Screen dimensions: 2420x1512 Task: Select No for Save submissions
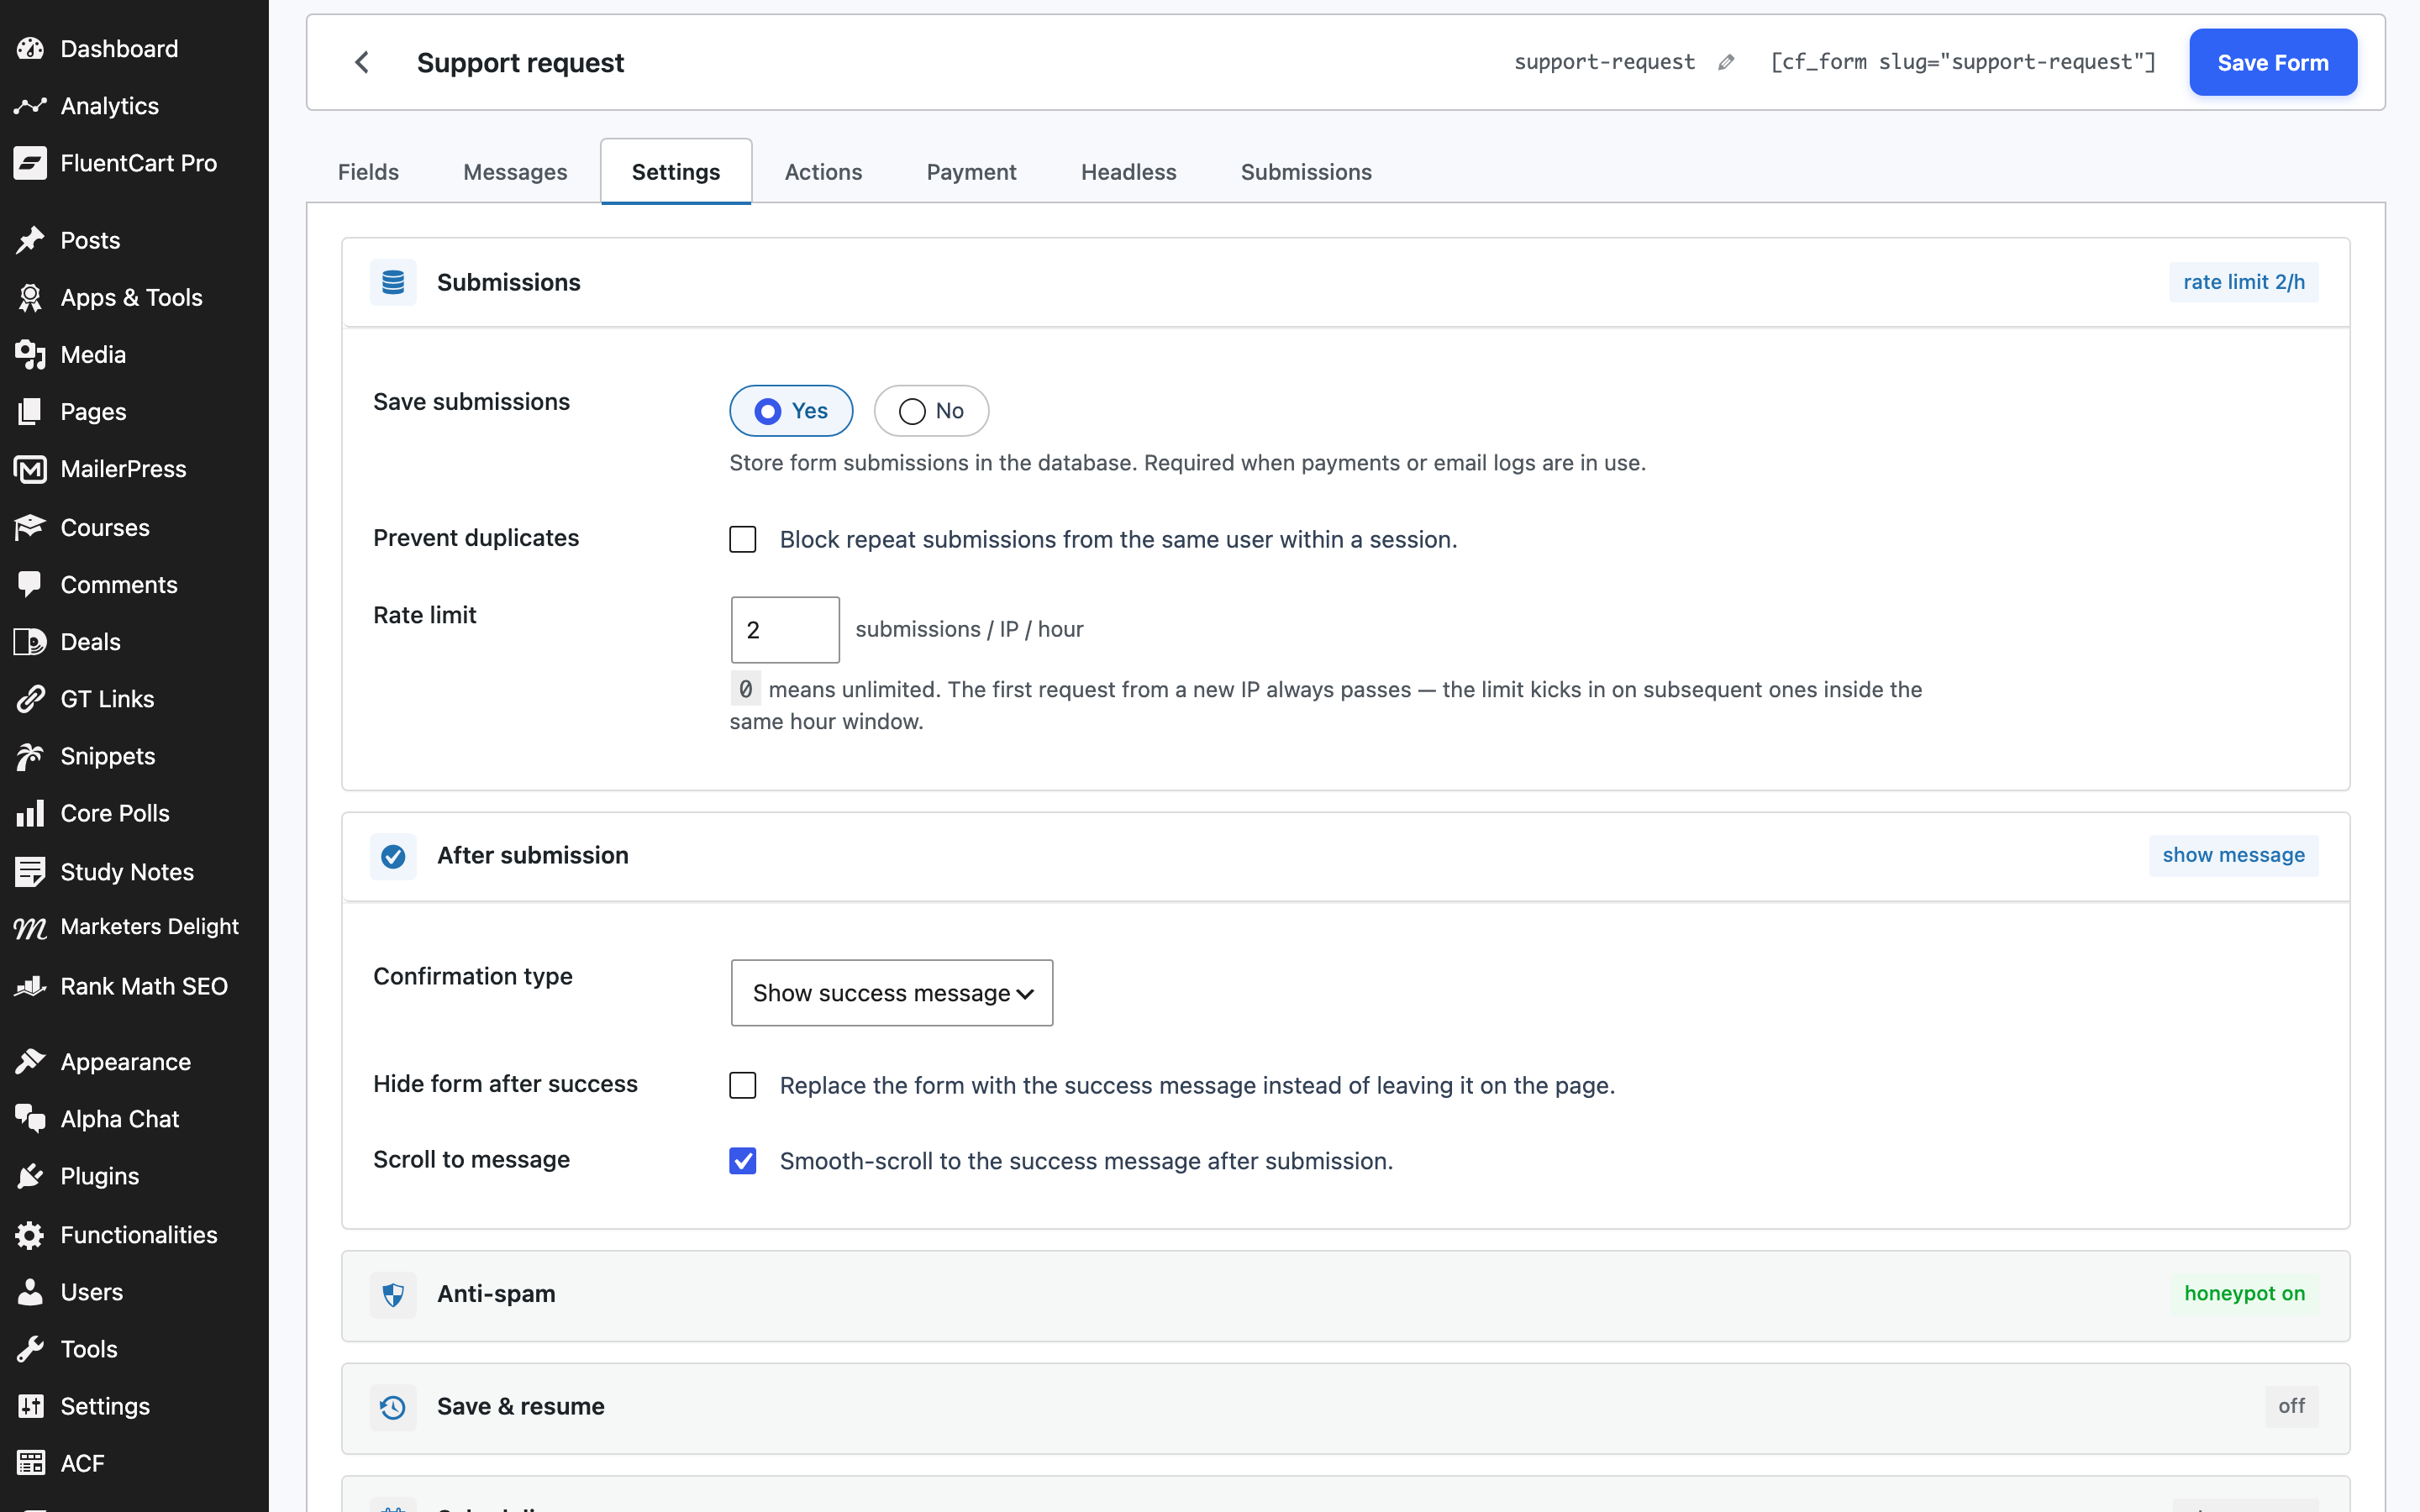tap(931, 411)
